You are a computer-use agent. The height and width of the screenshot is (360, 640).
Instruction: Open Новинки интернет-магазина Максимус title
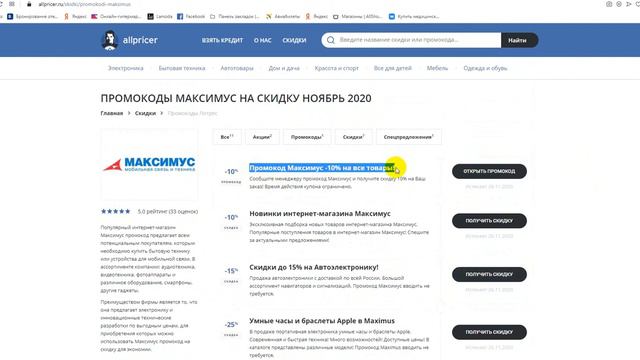(320, 213)
